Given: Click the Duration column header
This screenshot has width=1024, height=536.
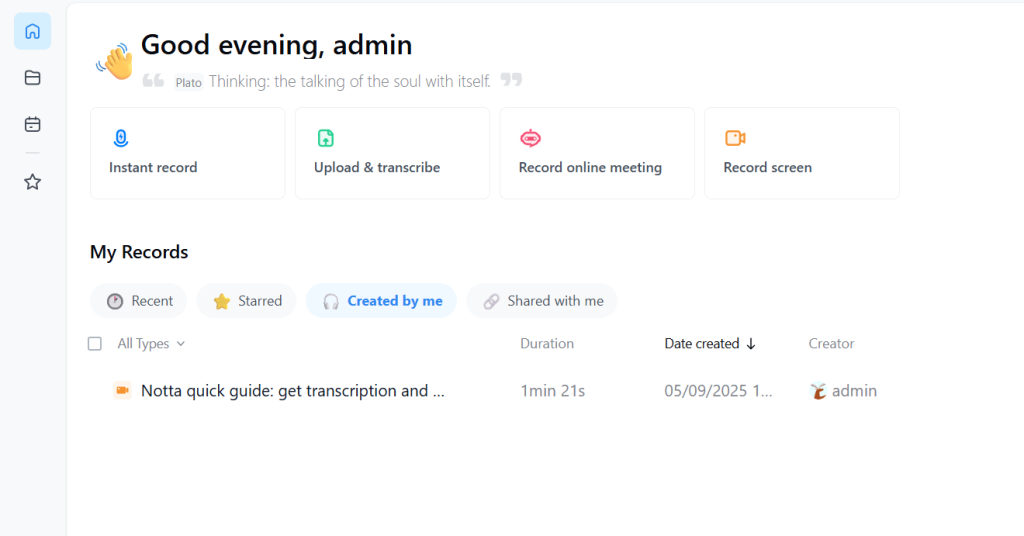Looking at the screenshot, I should click(x=547, y=343).
